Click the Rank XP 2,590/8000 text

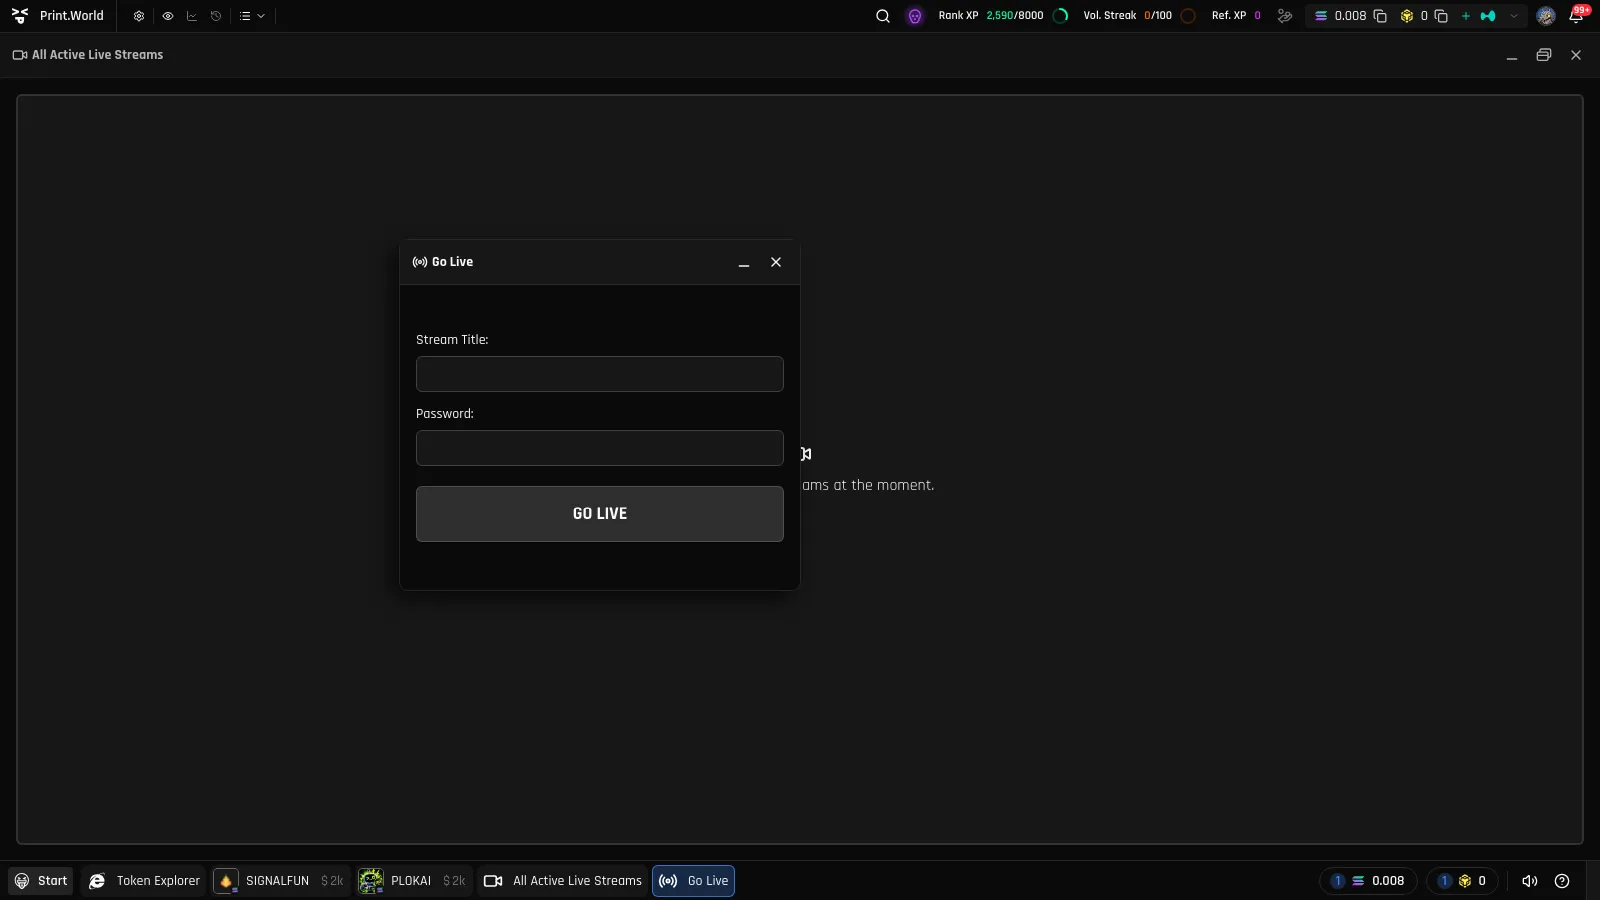click(991, 16)
